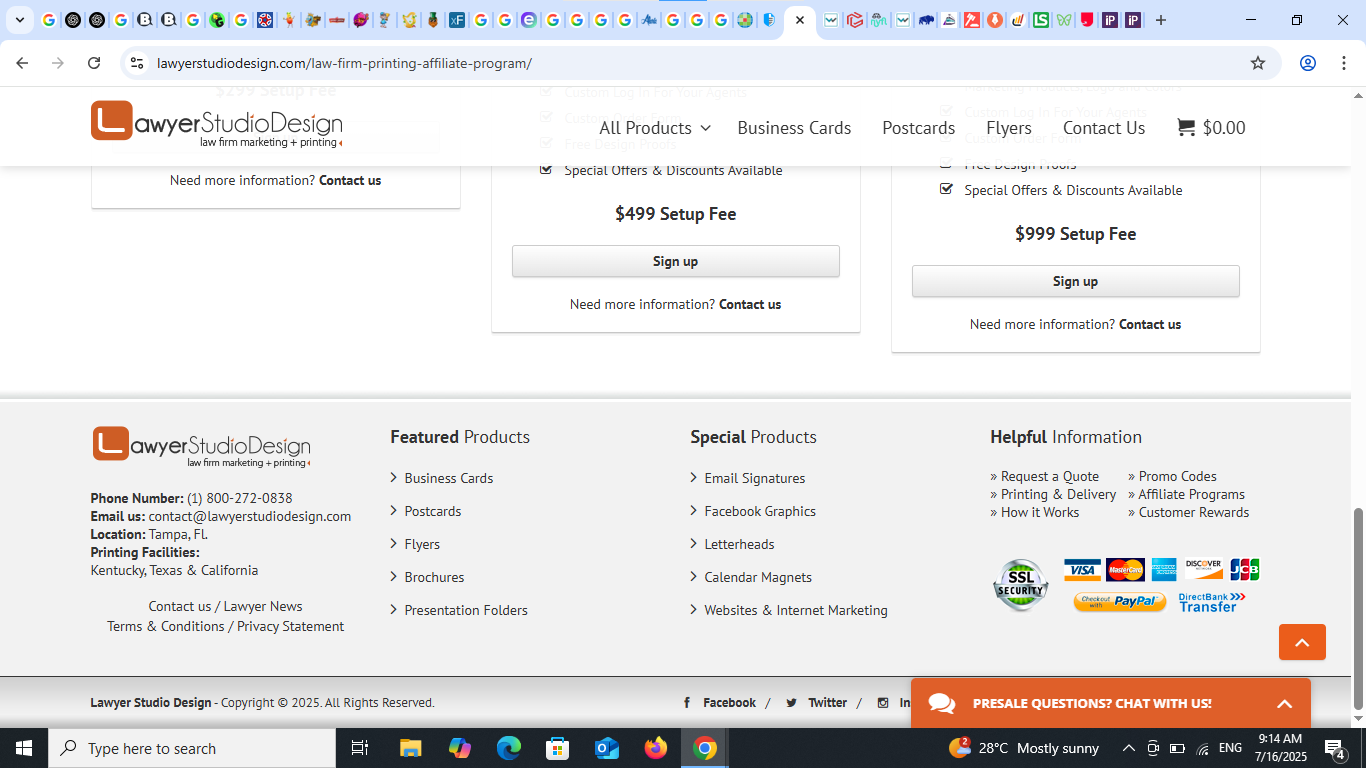The width and height of the screenshot is (1366, 768).
Task: Click the contact@lawyerstudiodesign.com email address
Action: (x=250, y=516)
